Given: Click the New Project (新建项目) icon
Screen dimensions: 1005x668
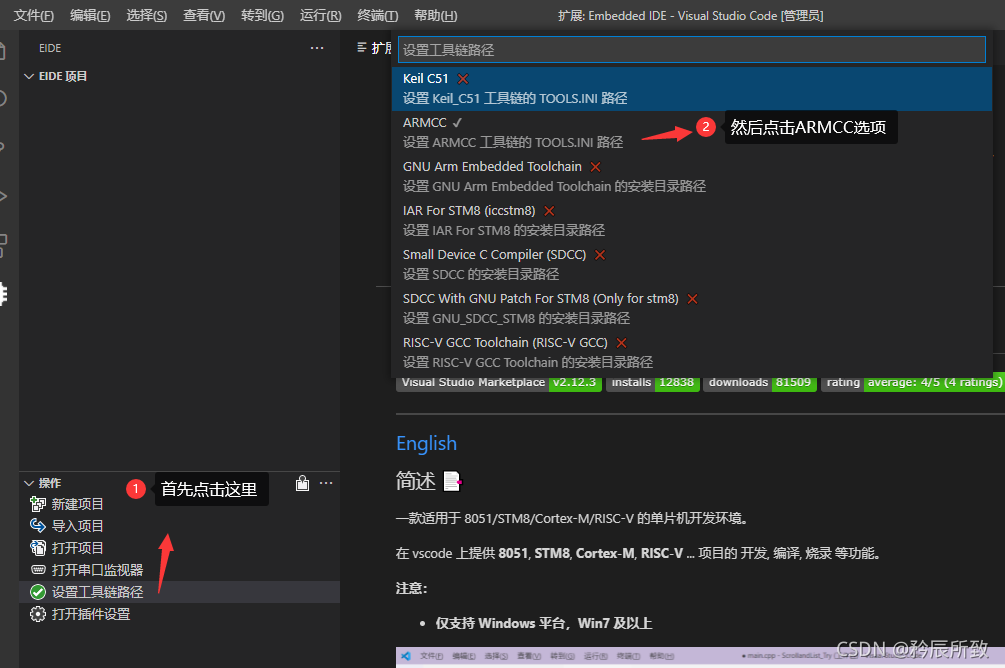Looking at the screenshot, I should click(38, 505).
